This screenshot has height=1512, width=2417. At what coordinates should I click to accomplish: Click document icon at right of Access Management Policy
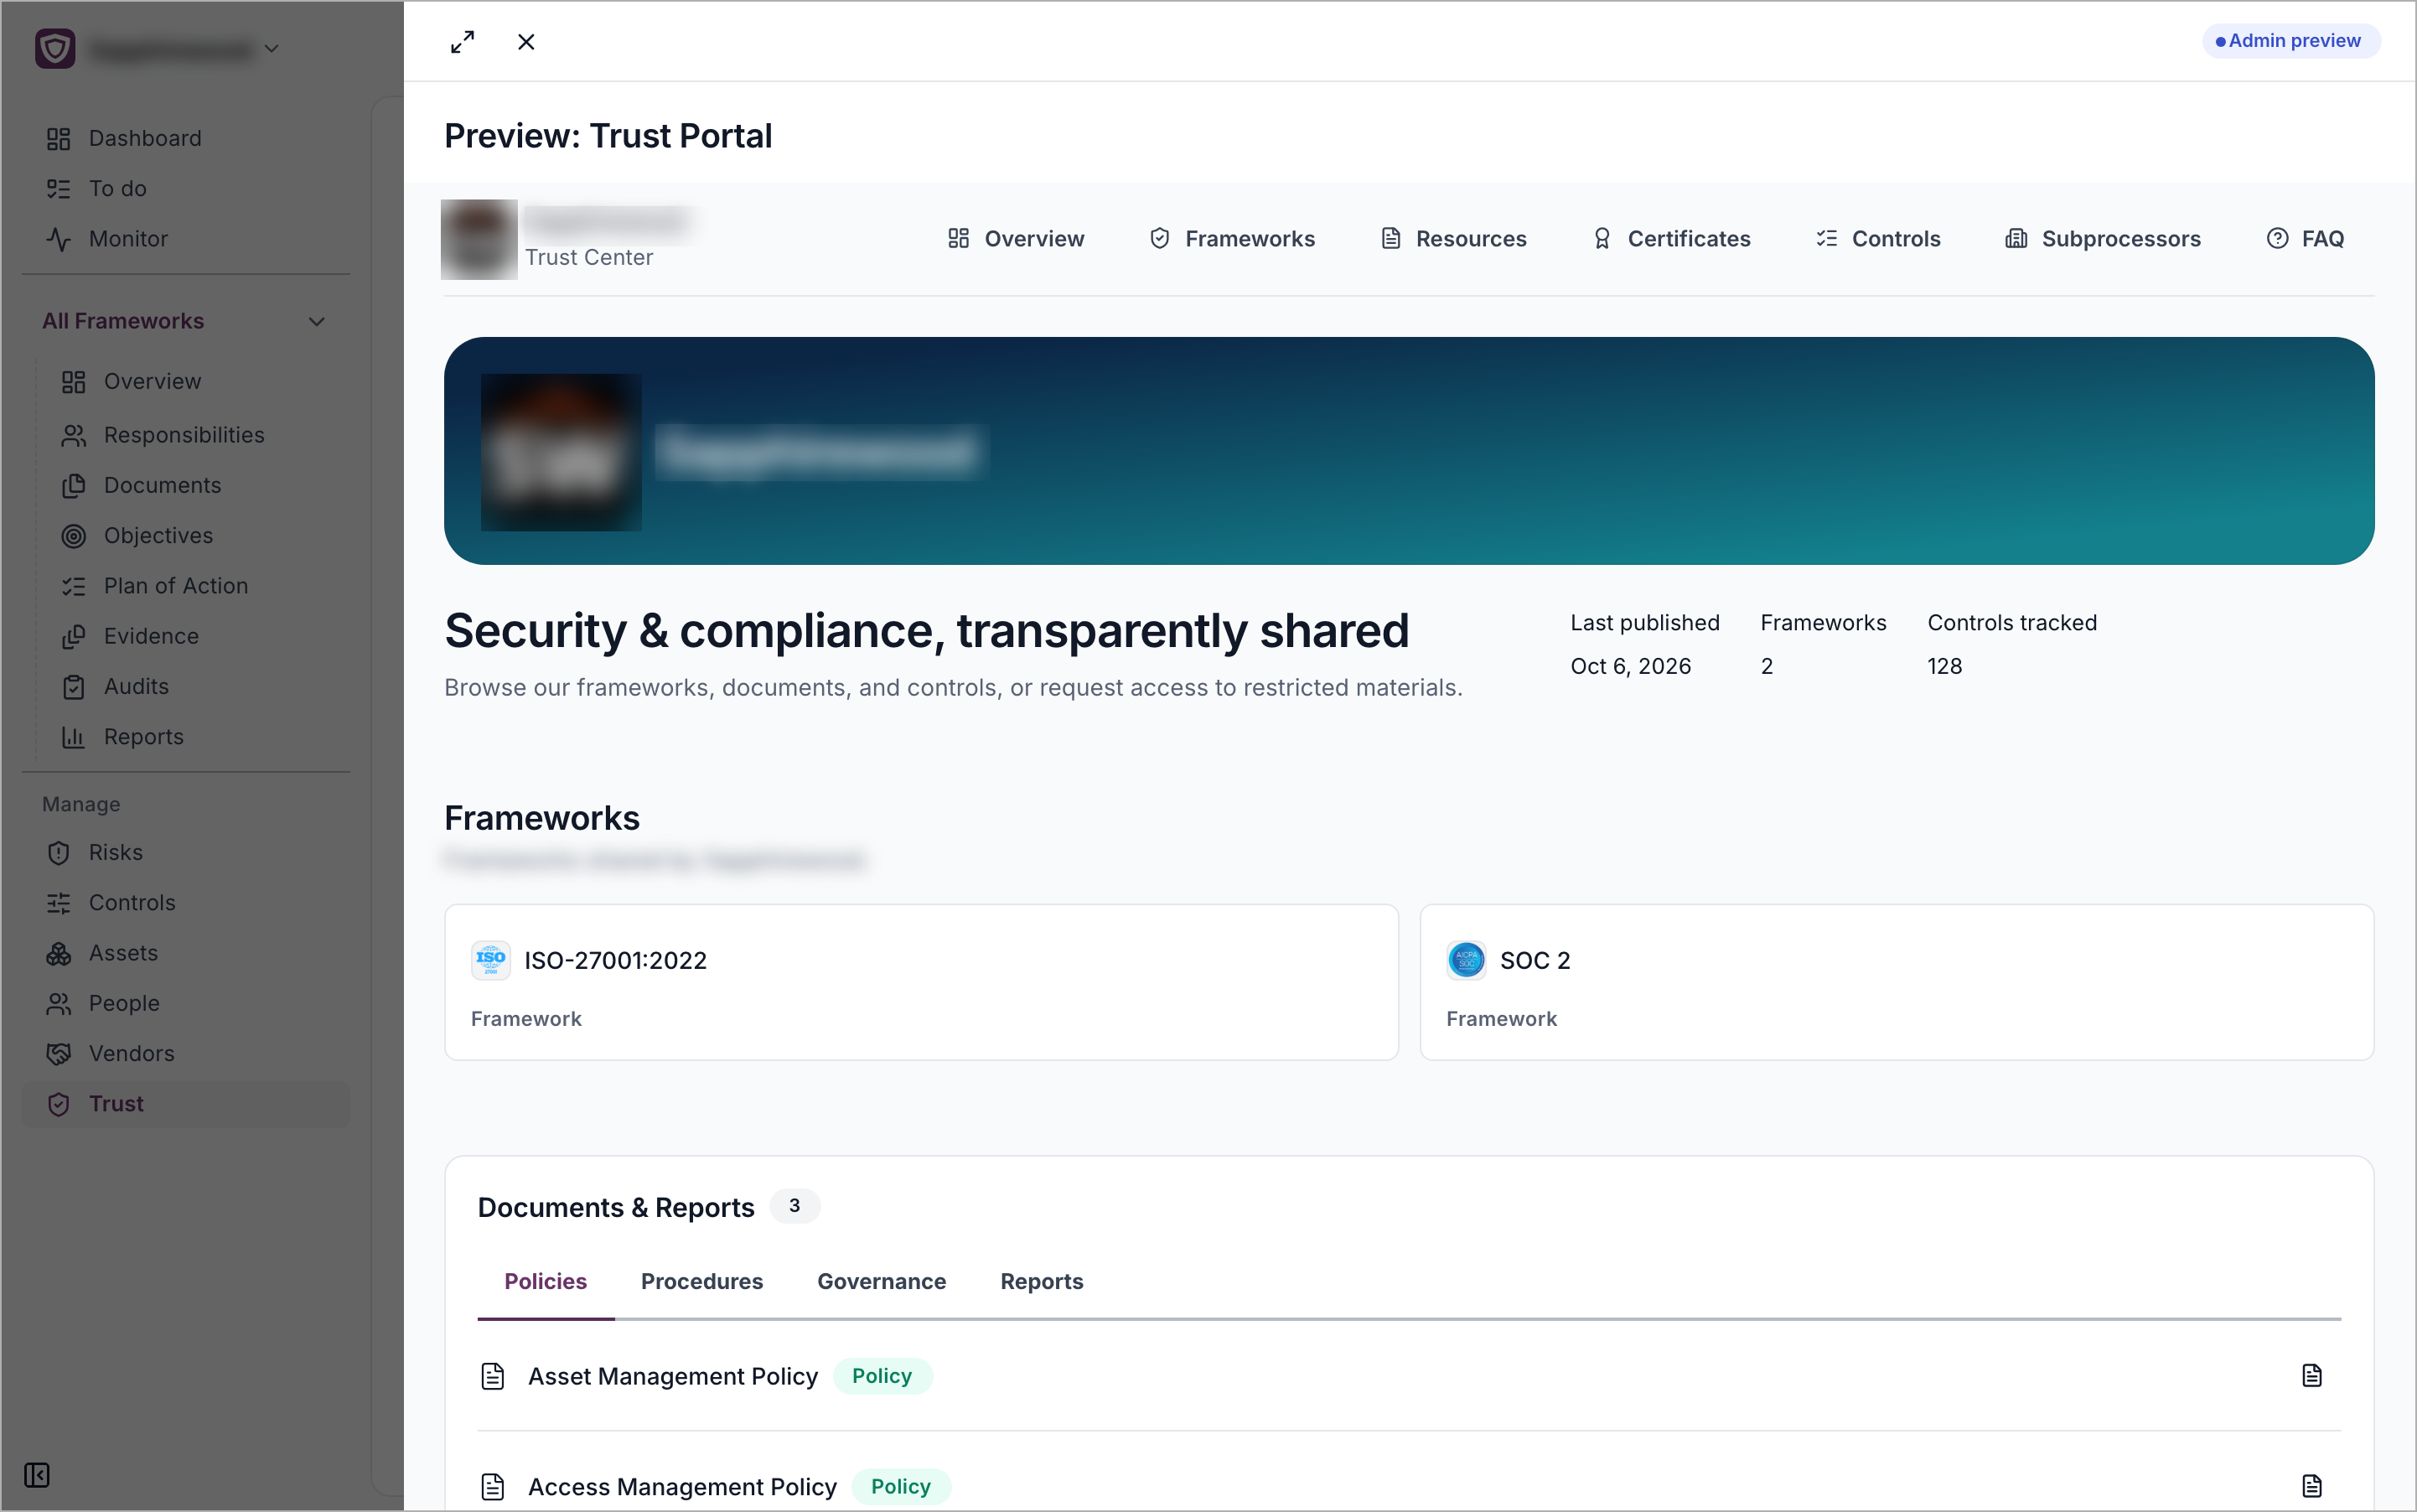2312,1486
